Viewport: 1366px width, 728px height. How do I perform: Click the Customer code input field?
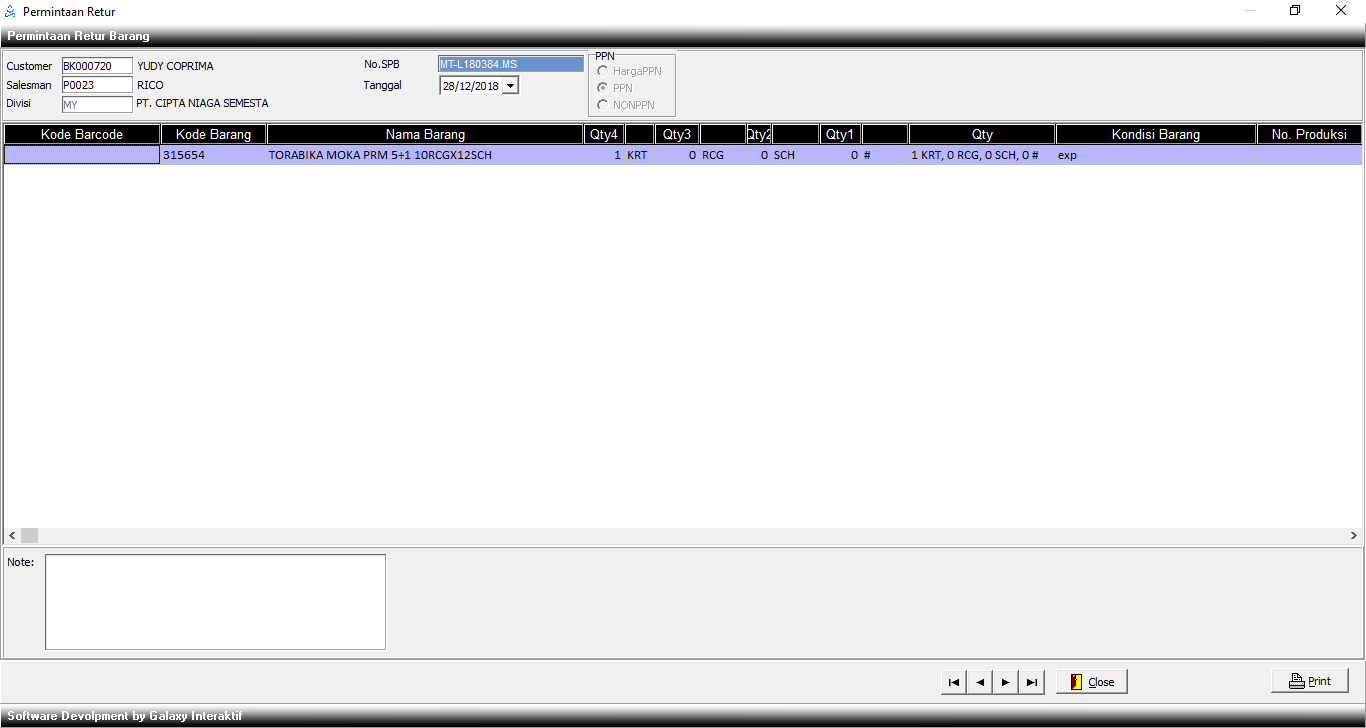[x=97, y=66]
